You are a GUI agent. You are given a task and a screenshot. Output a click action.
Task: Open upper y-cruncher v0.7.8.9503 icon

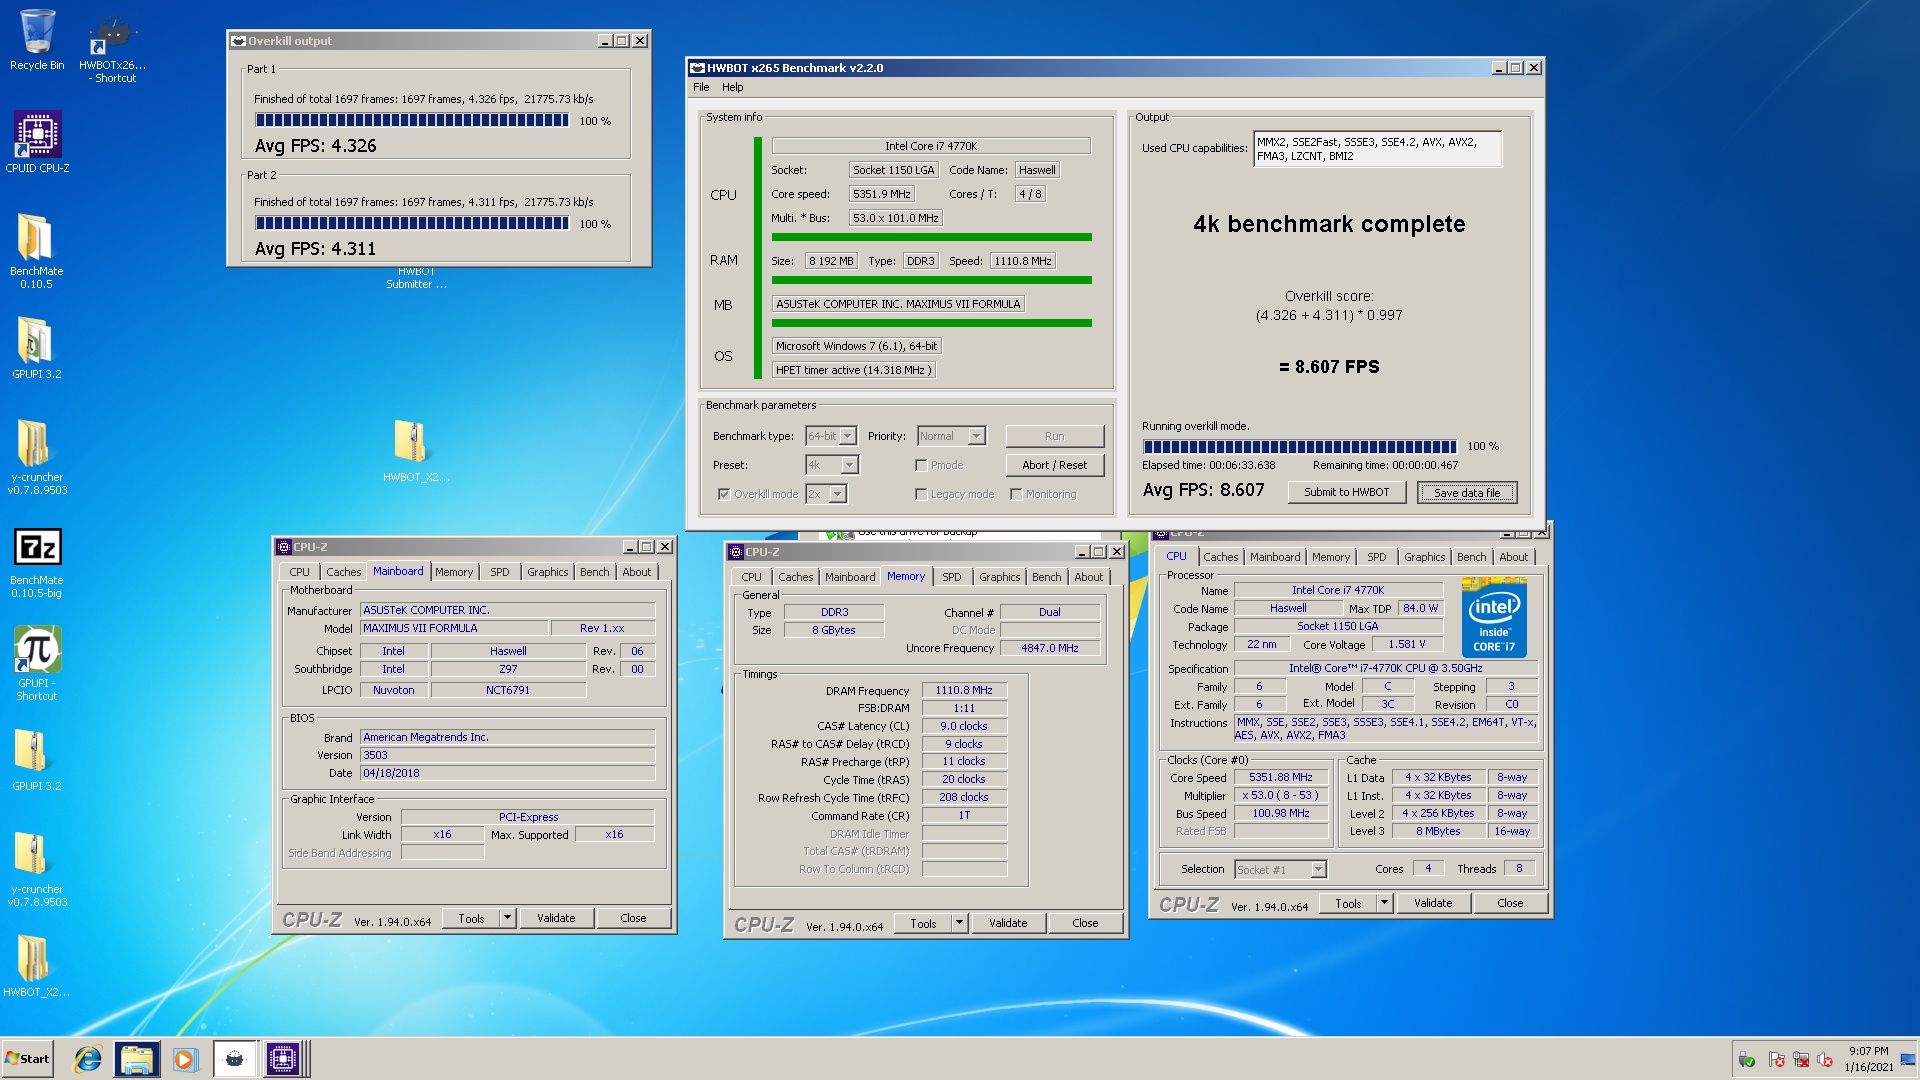37,457
